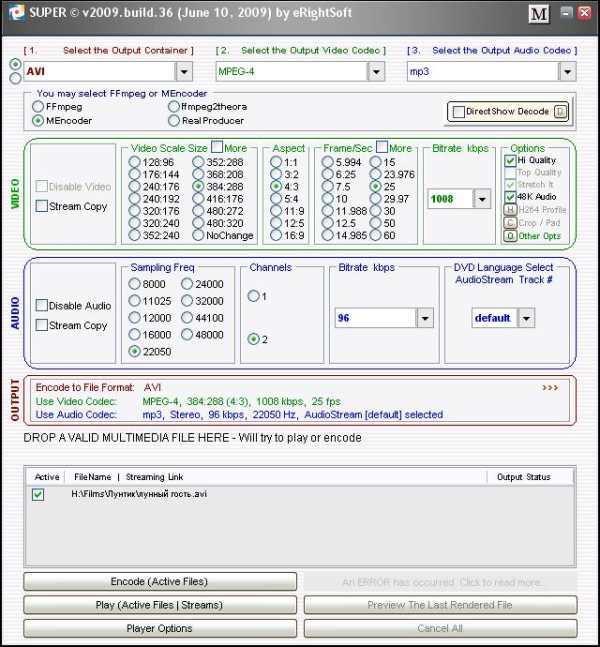This screenshot has width=600, height=647.
Task: Expand video Bitrate kbps dropdown
Action: 482,199
